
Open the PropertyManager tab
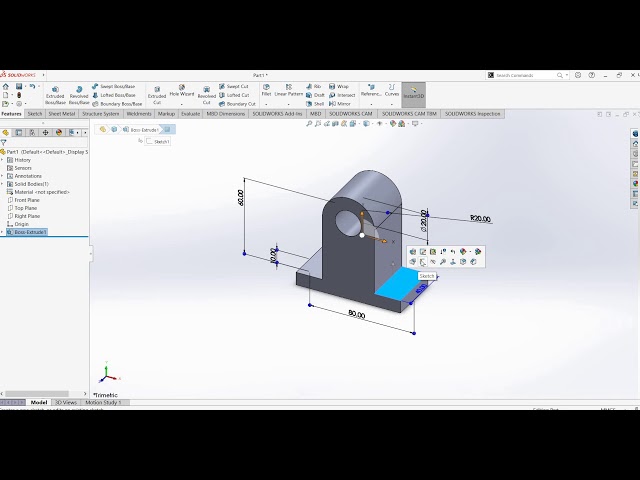[x=19, y=133]
